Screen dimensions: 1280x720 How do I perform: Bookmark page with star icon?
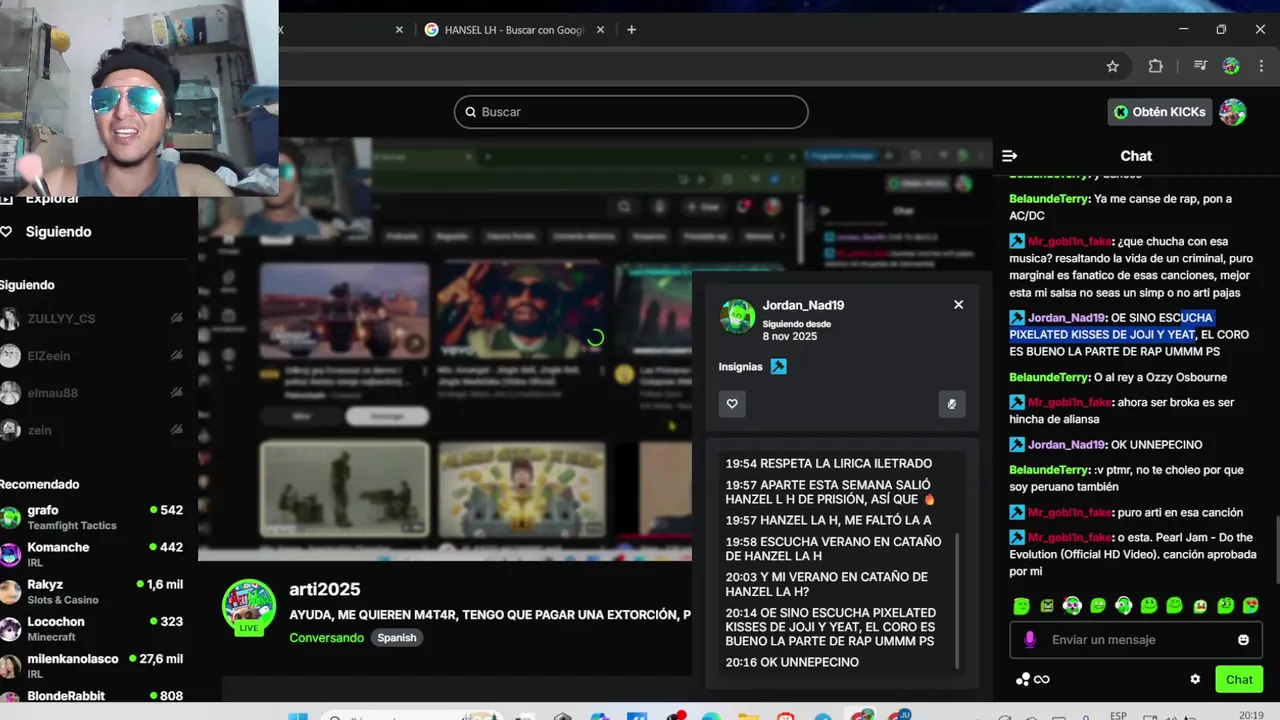pos(1112,66)
